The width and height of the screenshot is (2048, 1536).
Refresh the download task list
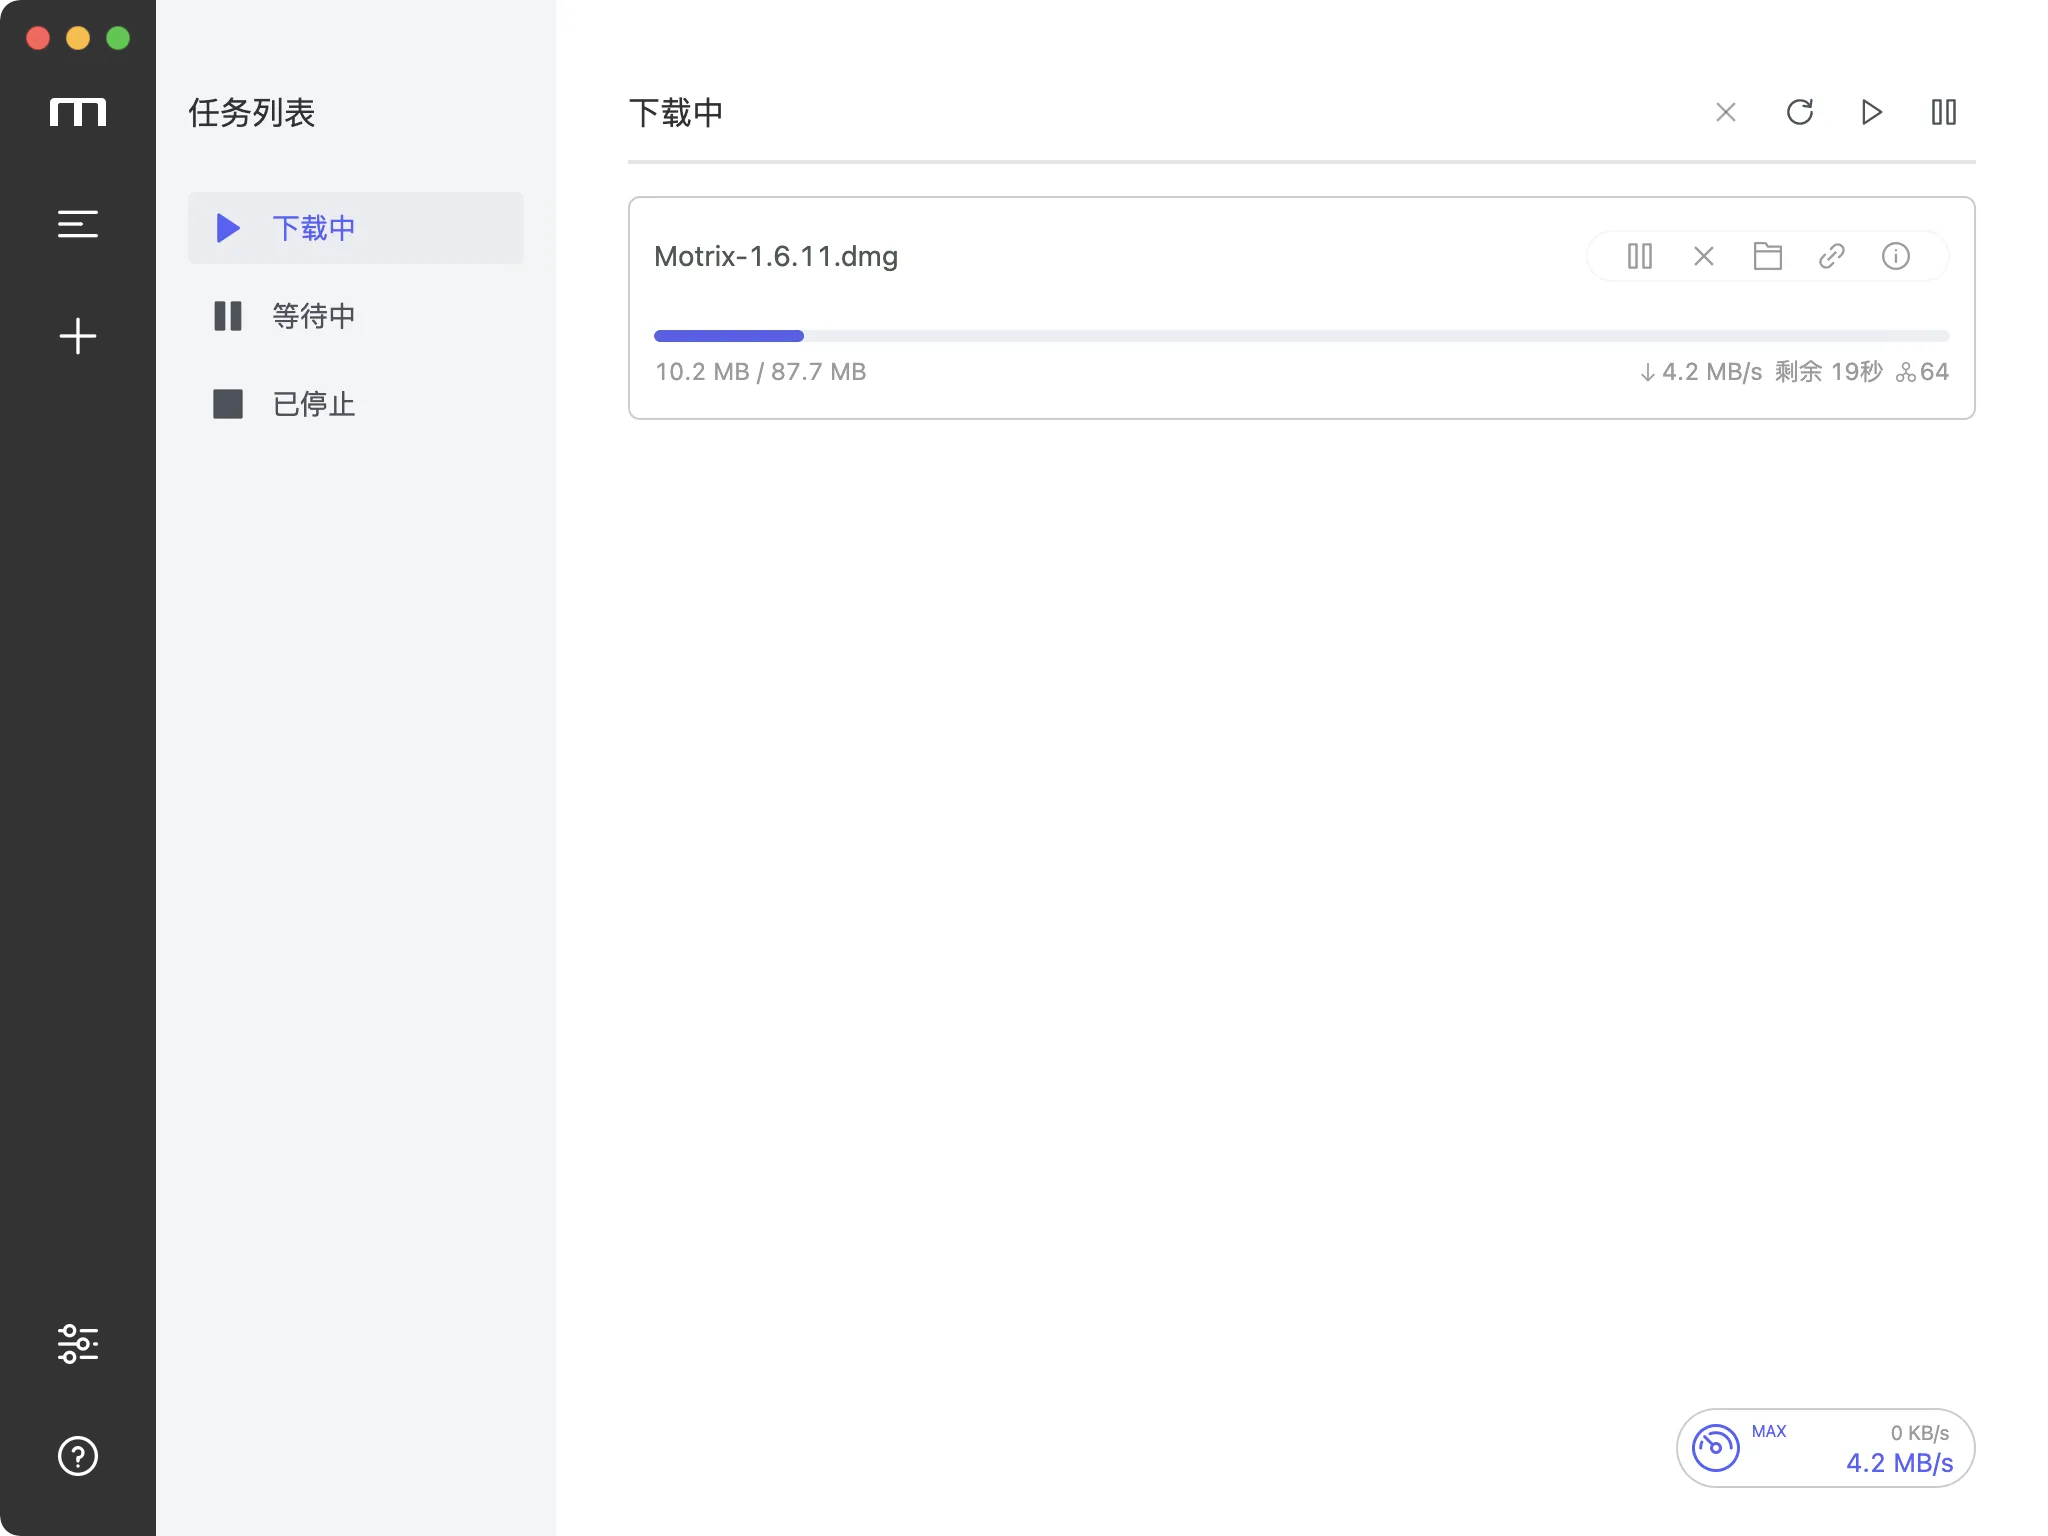[1798, 112]
